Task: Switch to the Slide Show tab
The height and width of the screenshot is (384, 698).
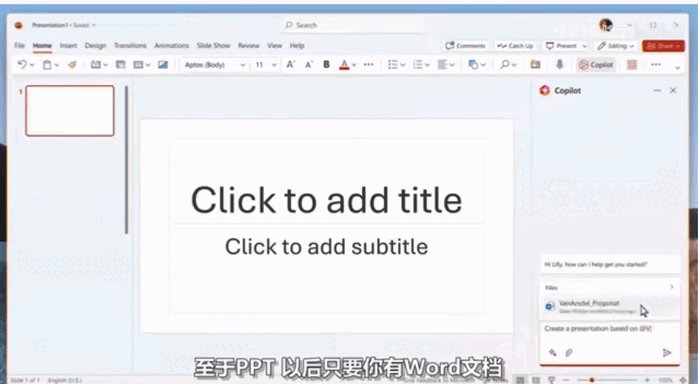Action: [x=213, y=45]
